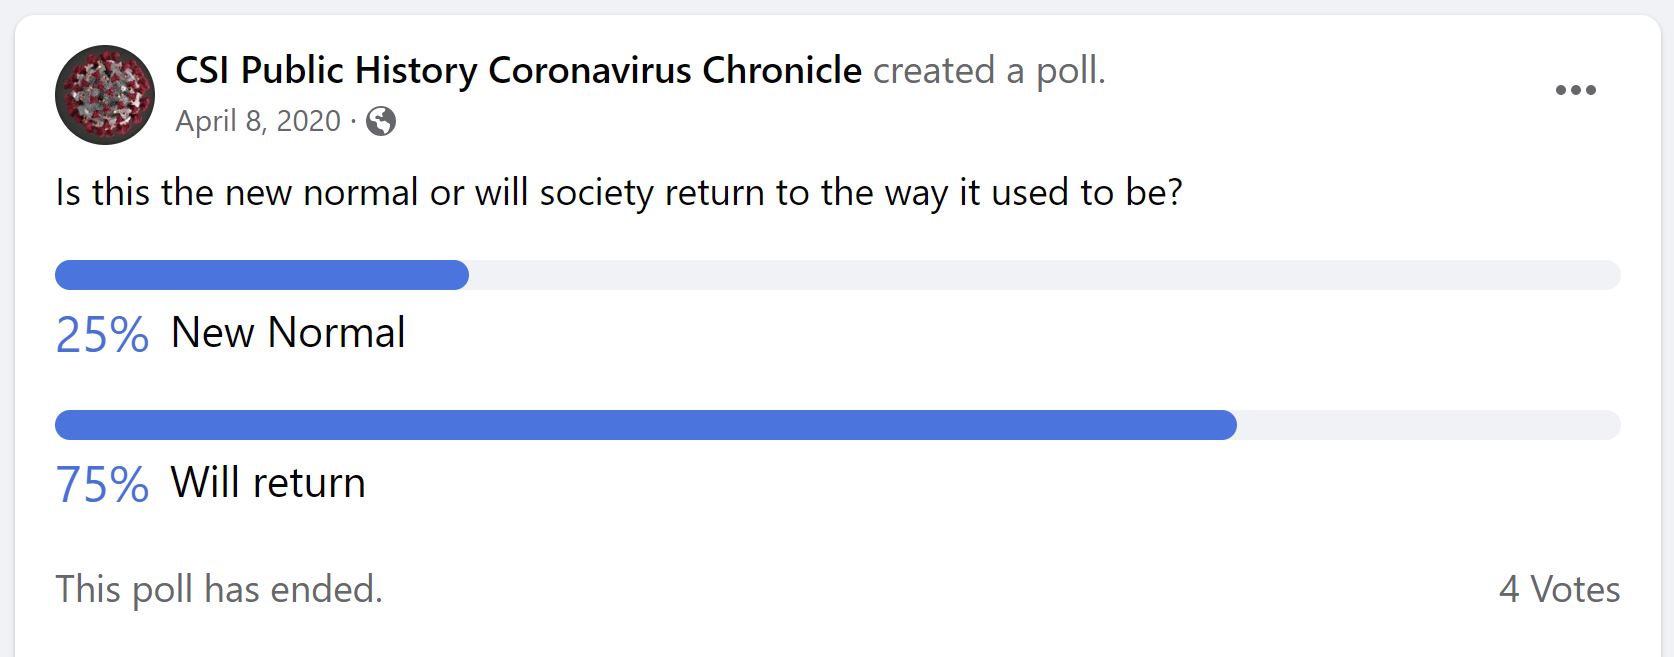The image size is (1674, 657).
Task: Click the April 8, 2020 timestamp
Action: pos(258,121)
